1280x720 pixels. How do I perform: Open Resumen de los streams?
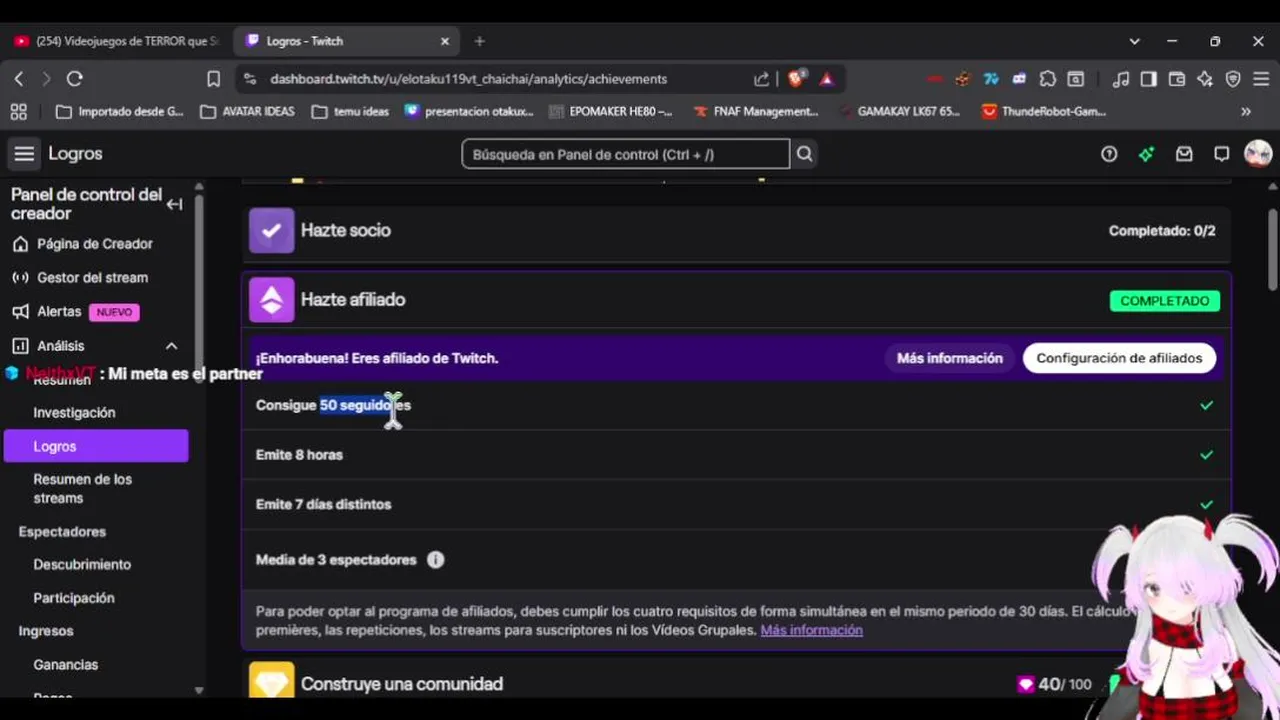[82, 488]
